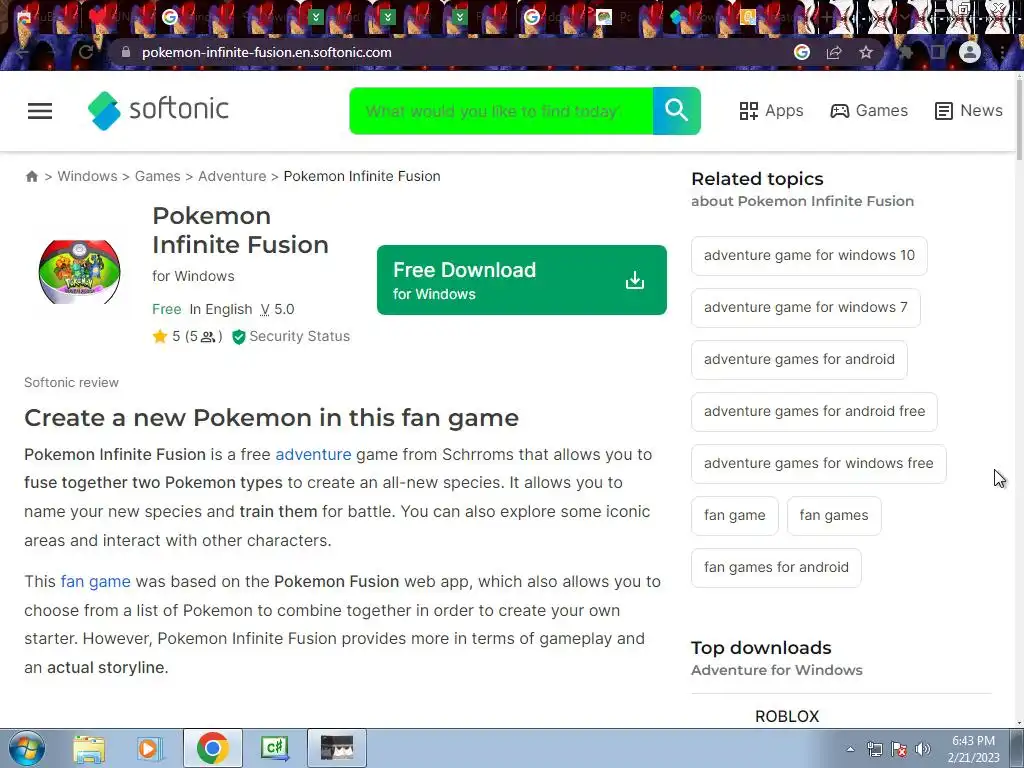The width and height of the screenshot is (1024, 768).
Task: Click the blue search magnifier button
Action: [677, 110]
